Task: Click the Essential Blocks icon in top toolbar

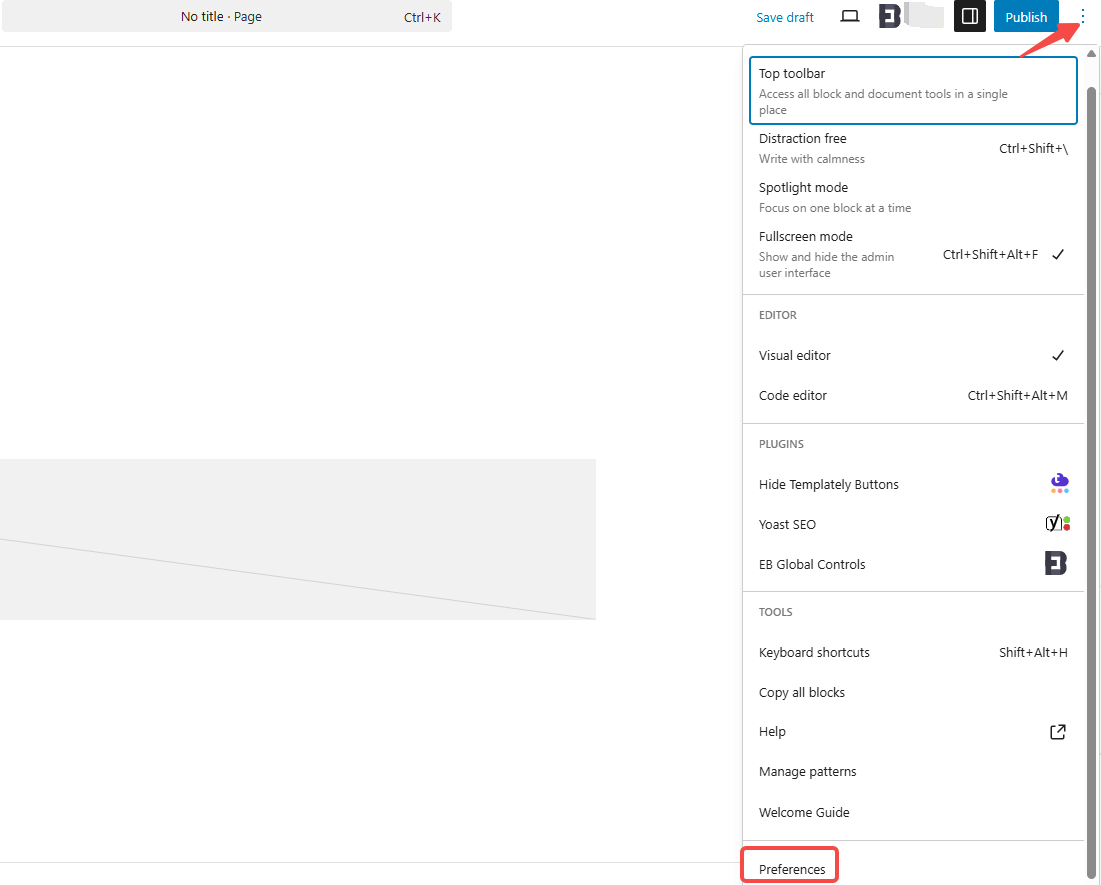Action: 888,15
